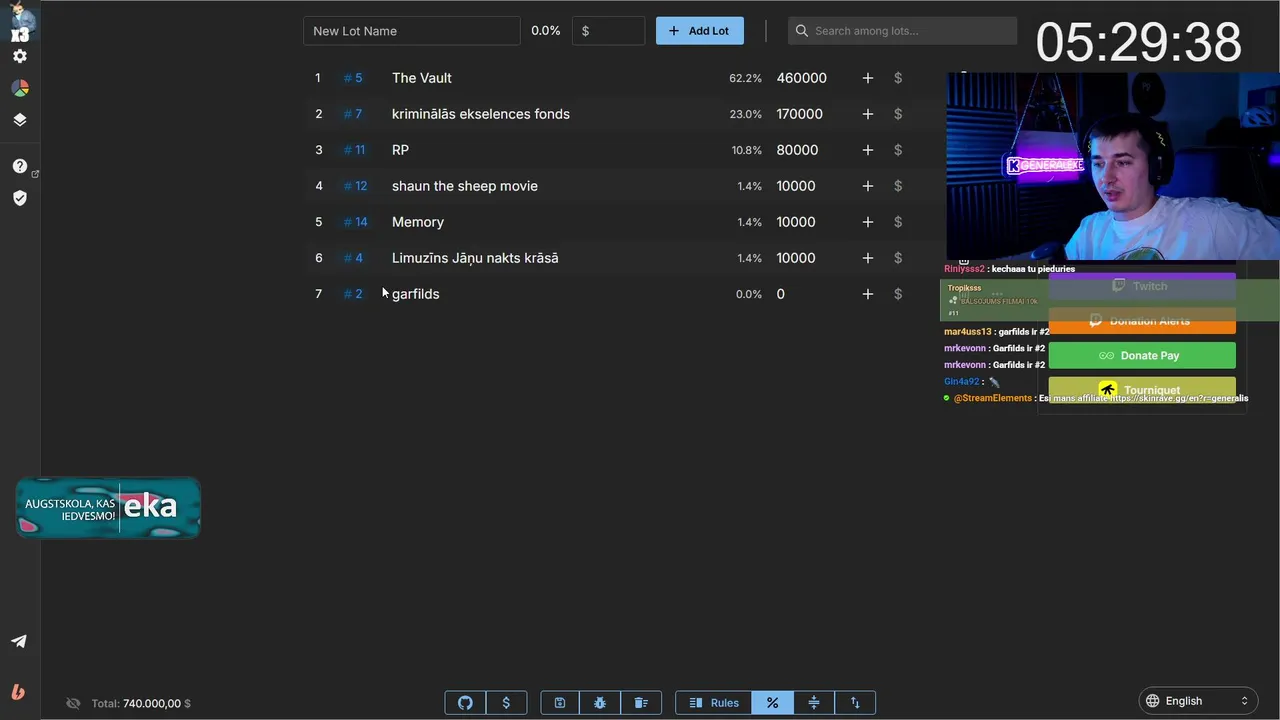Click dollar icon on The Vault row
This screenshot has width=1280, height=720.
click(898, 78)
